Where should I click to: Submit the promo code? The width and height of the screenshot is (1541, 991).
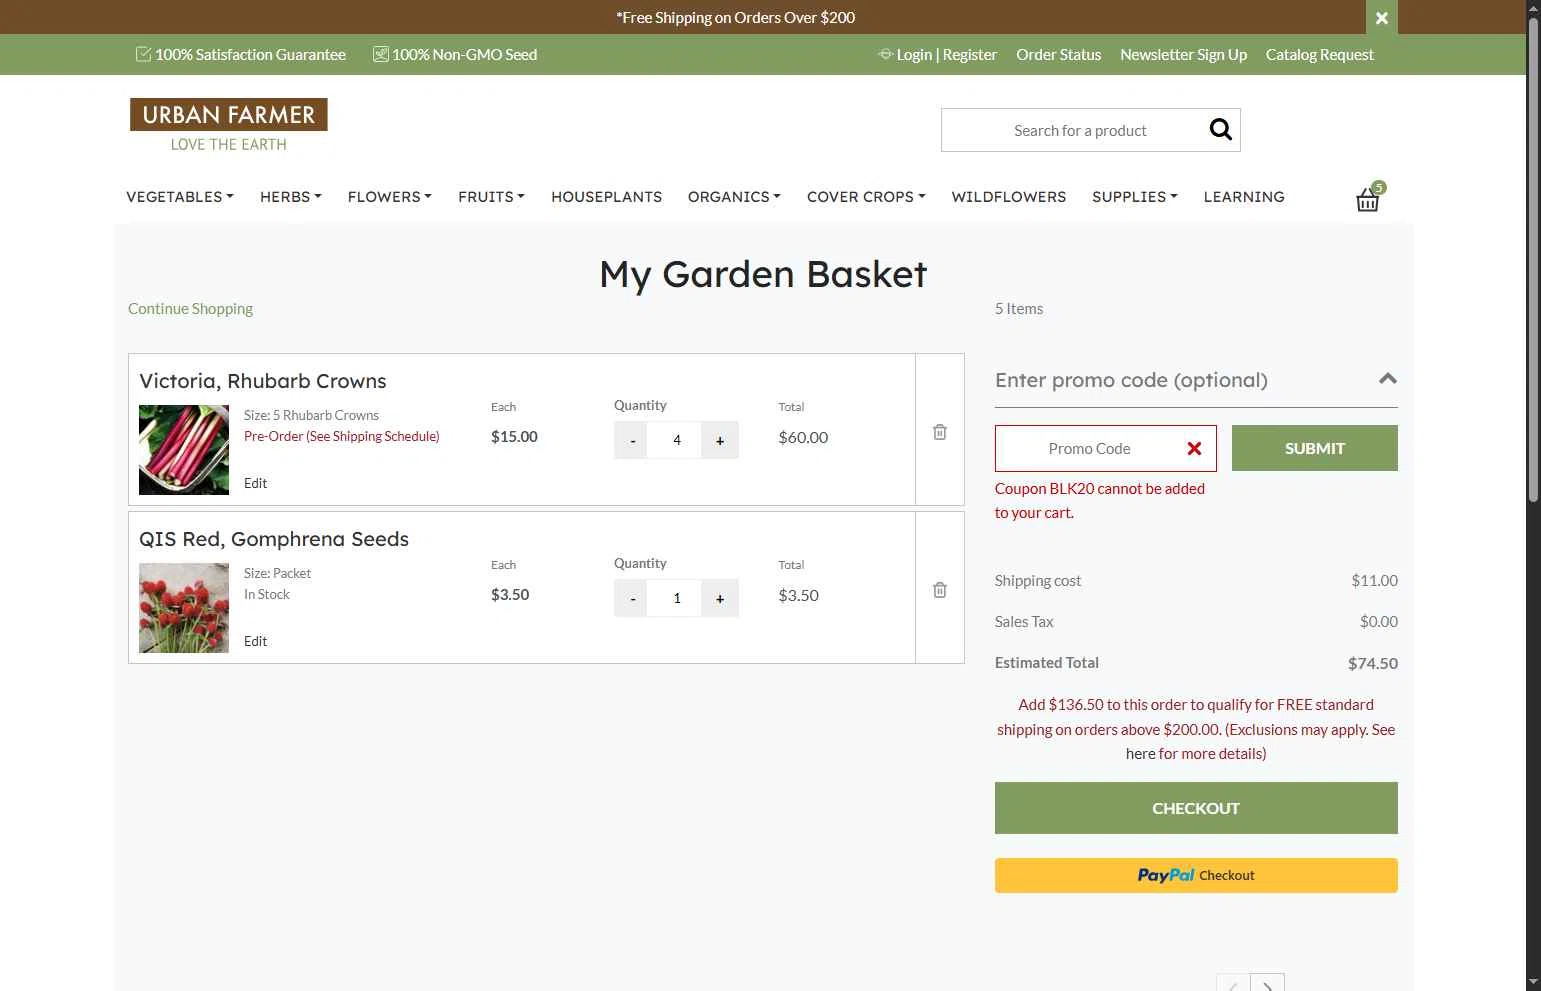pyautogui.click(x=1314, y=448)
